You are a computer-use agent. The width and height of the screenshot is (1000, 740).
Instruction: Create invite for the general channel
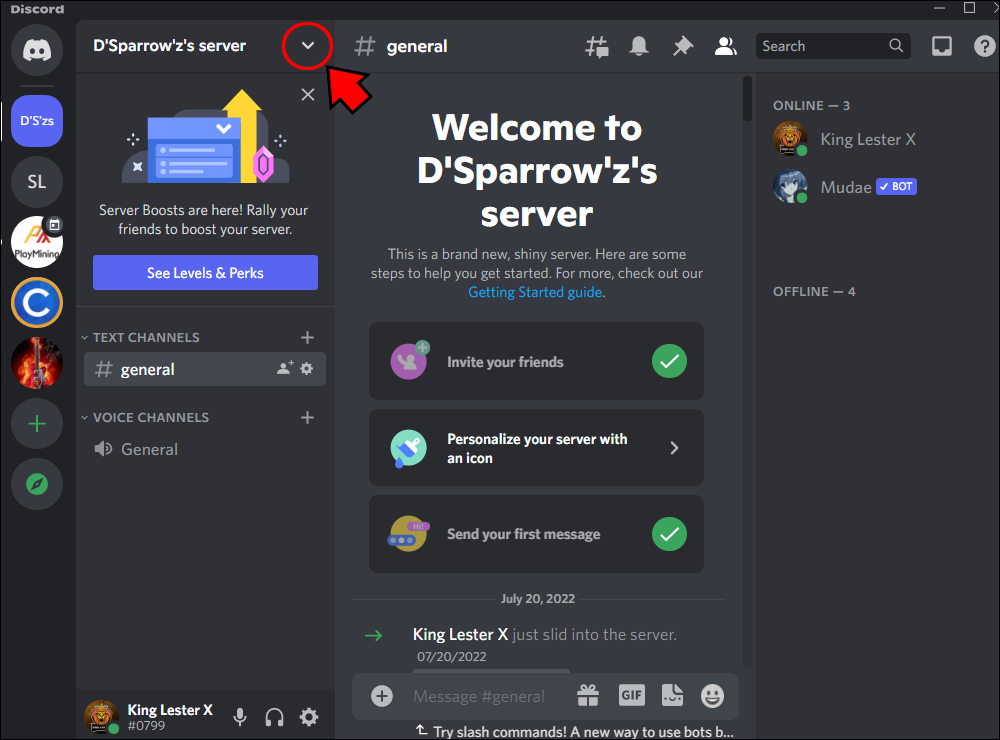[x=284, y=368]
